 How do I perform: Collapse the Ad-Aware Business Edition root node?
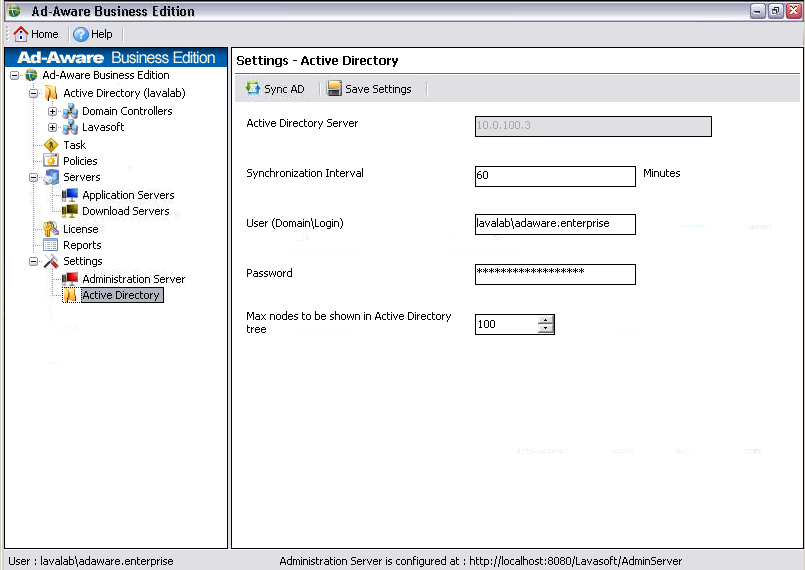coord(14,75)
